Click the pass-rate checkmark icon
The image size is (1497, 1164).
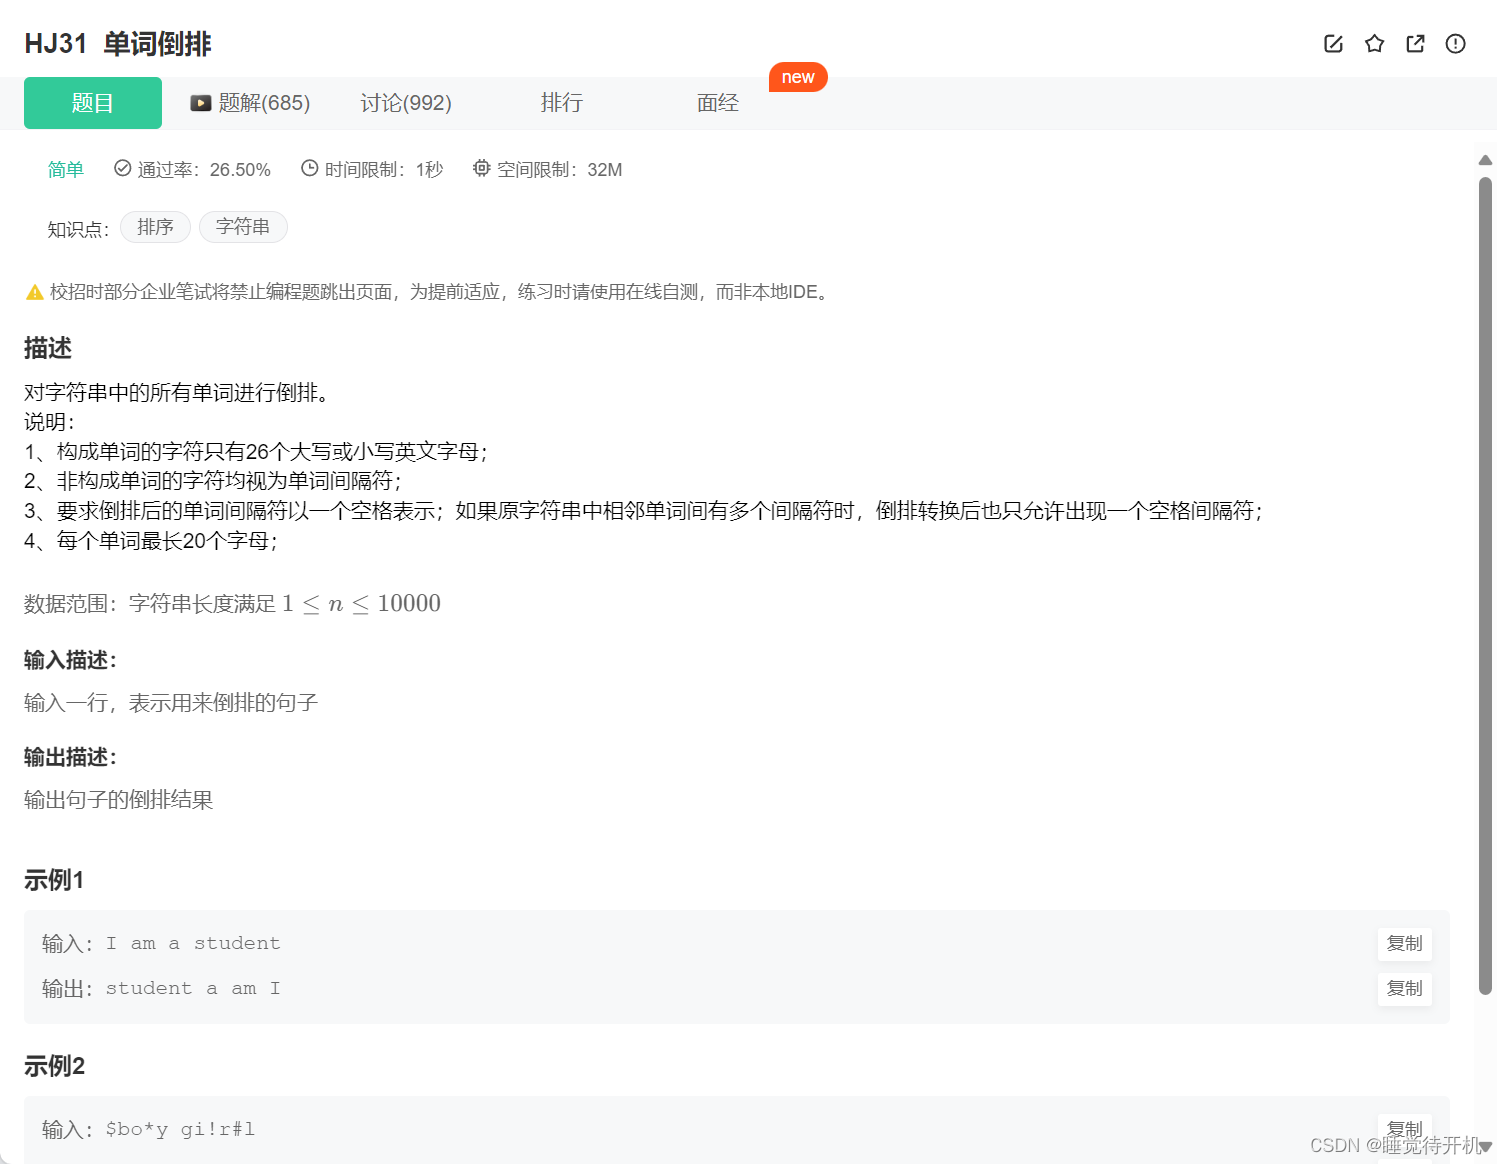[123, 168]
